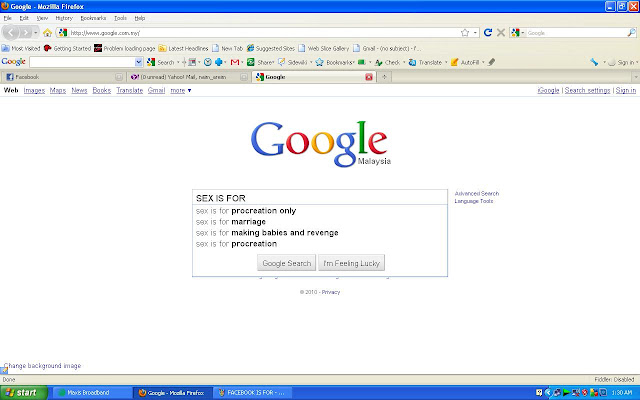
Task: Click the Gmail envelope icon in Google Toolbar
Action: [235, 62]
